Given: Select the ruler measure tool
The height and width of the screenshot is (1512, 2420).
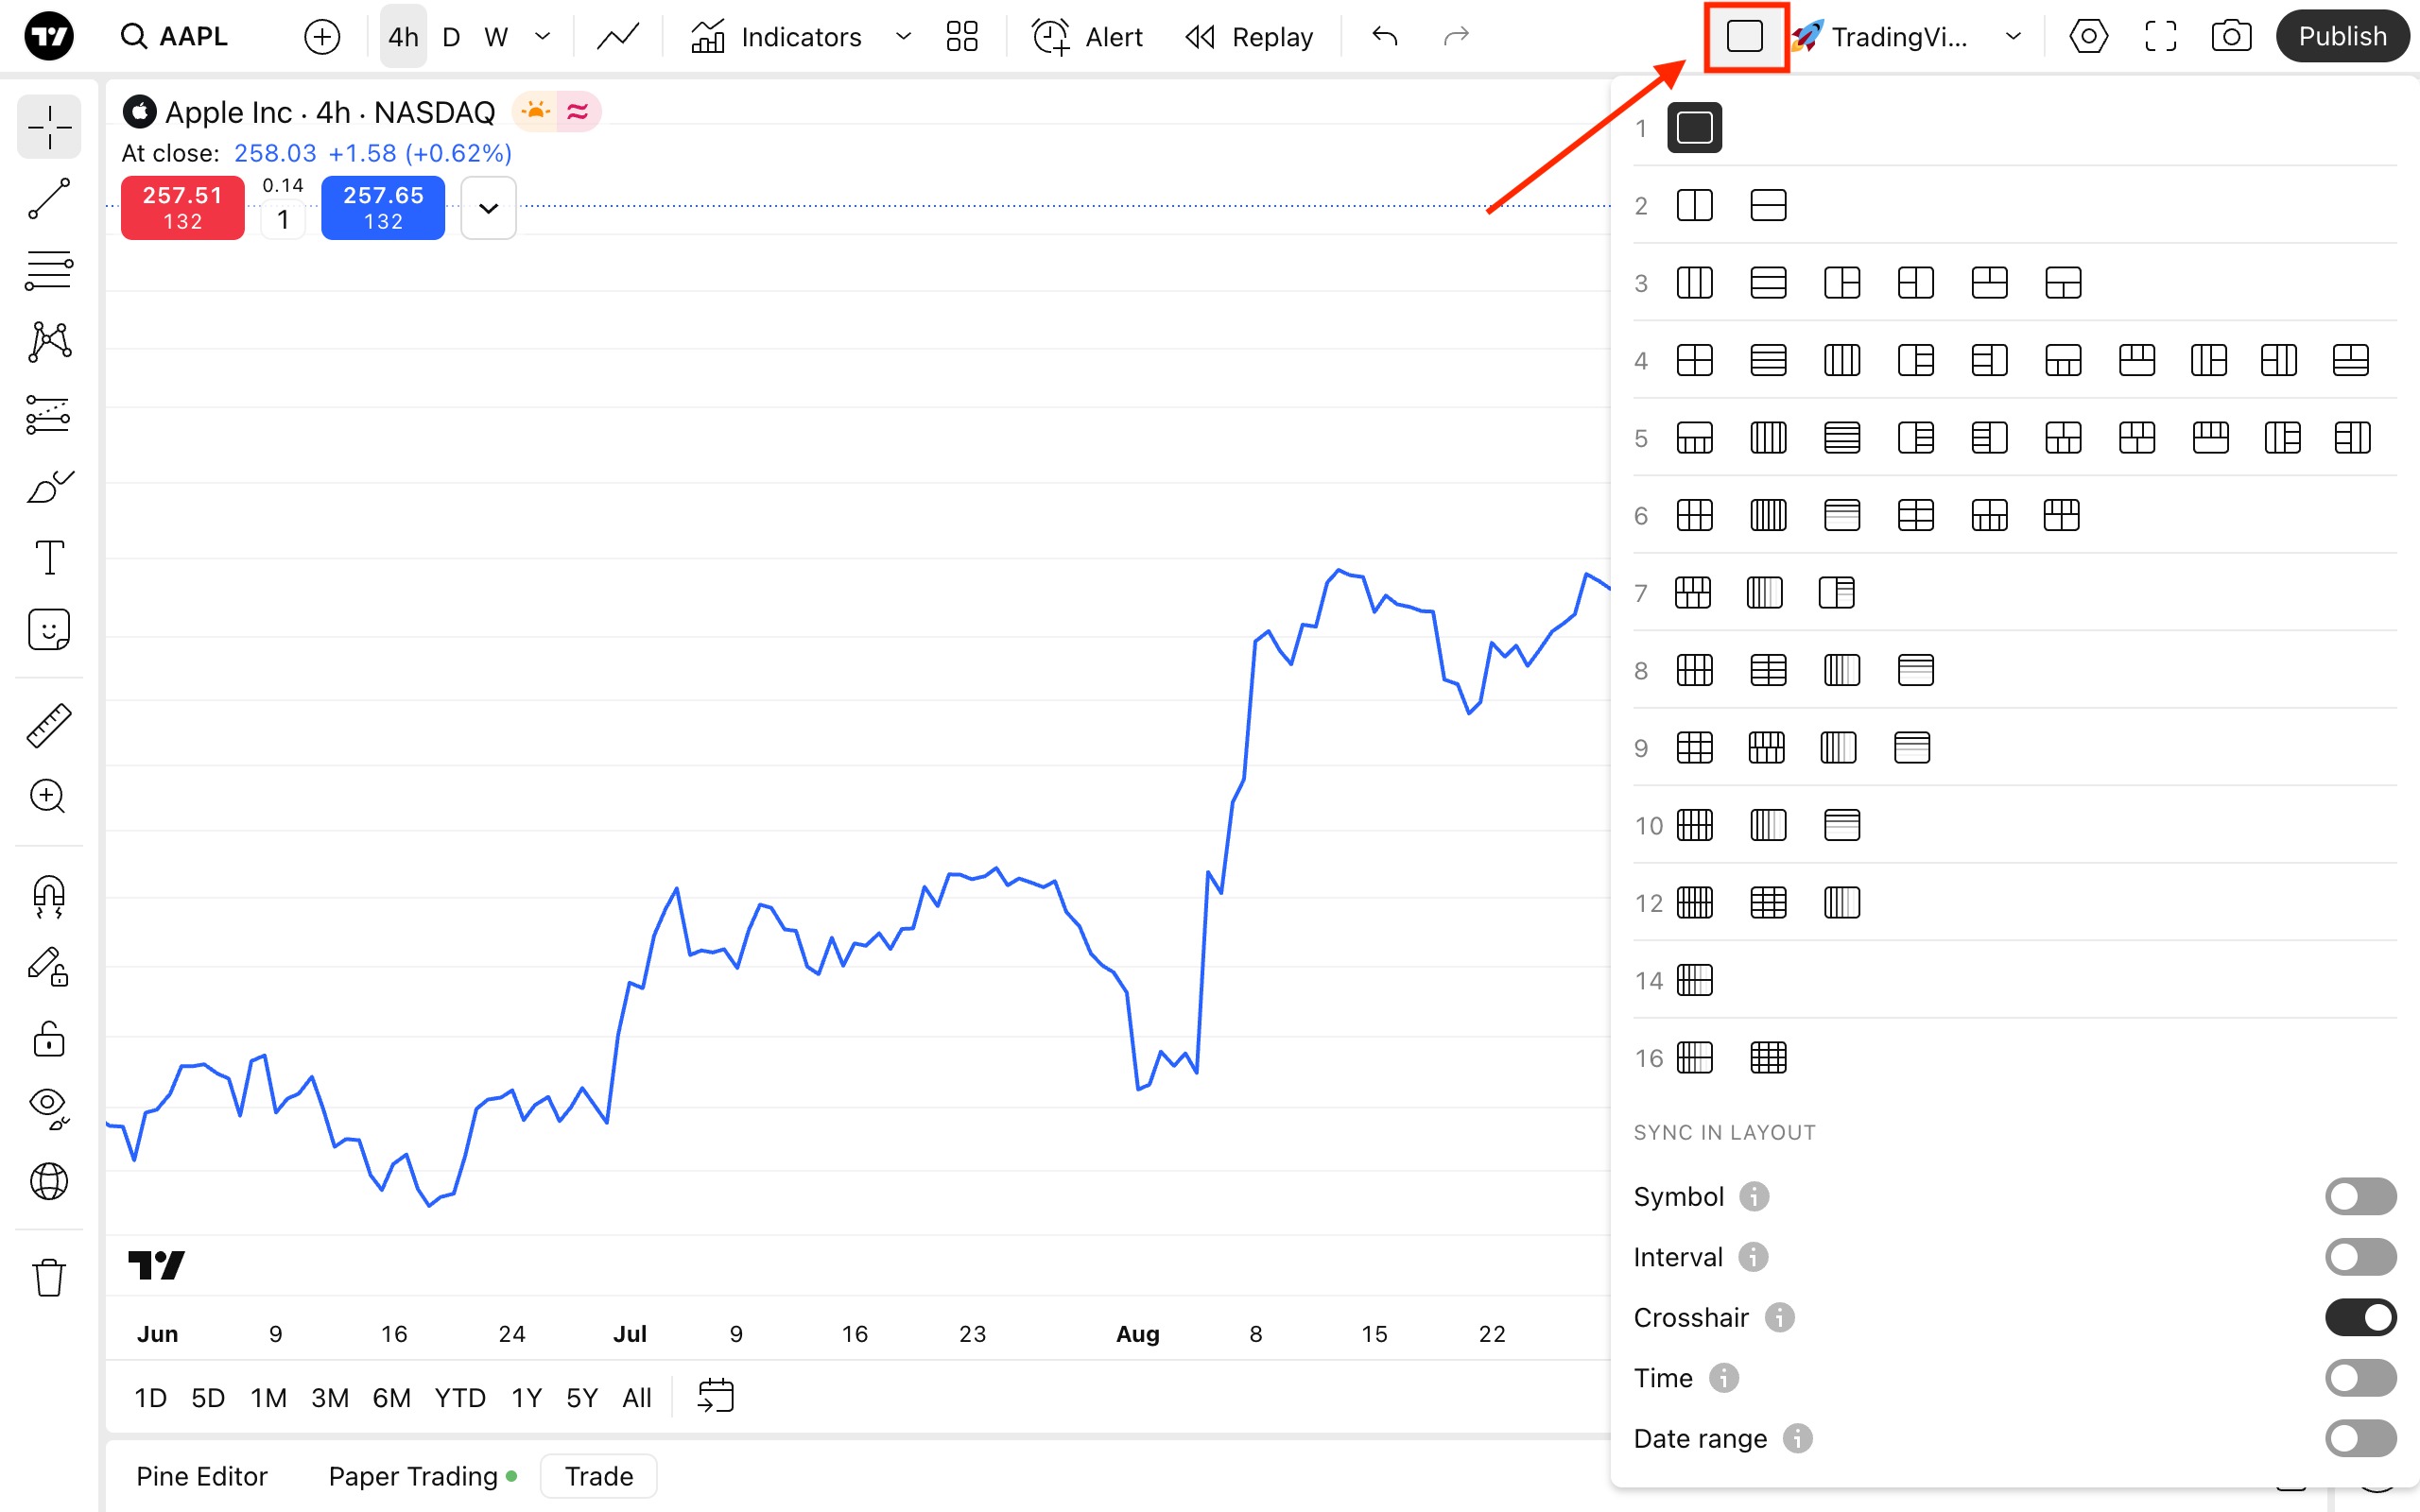Looking at the screenshot, I should (x=48, y=726).
